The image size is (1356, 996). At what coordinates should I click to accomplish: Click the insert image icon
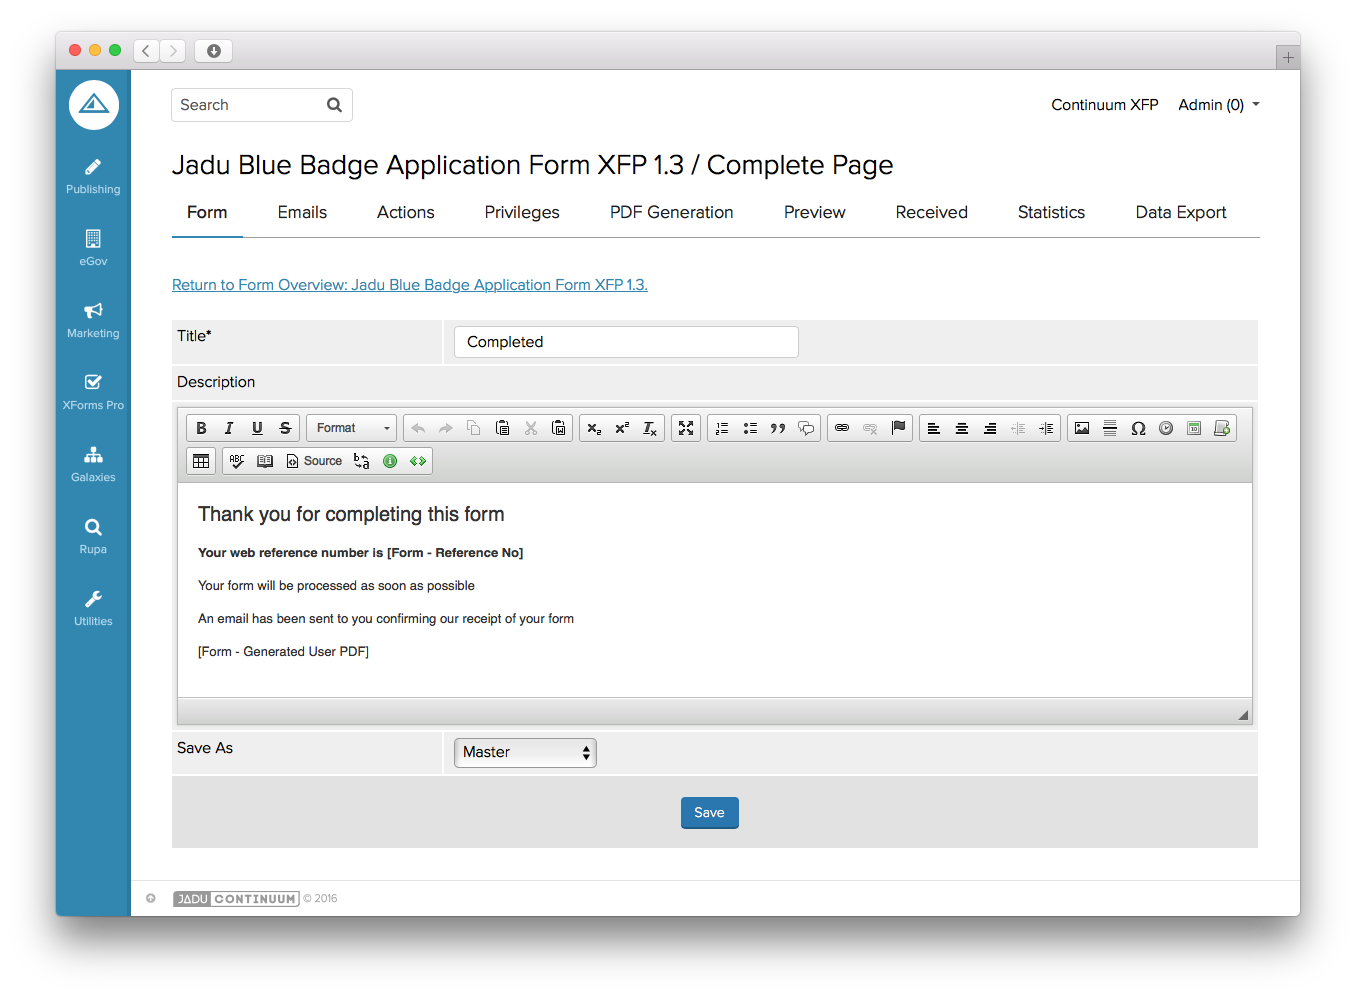pyautogui.click(x=1082, y=428)
